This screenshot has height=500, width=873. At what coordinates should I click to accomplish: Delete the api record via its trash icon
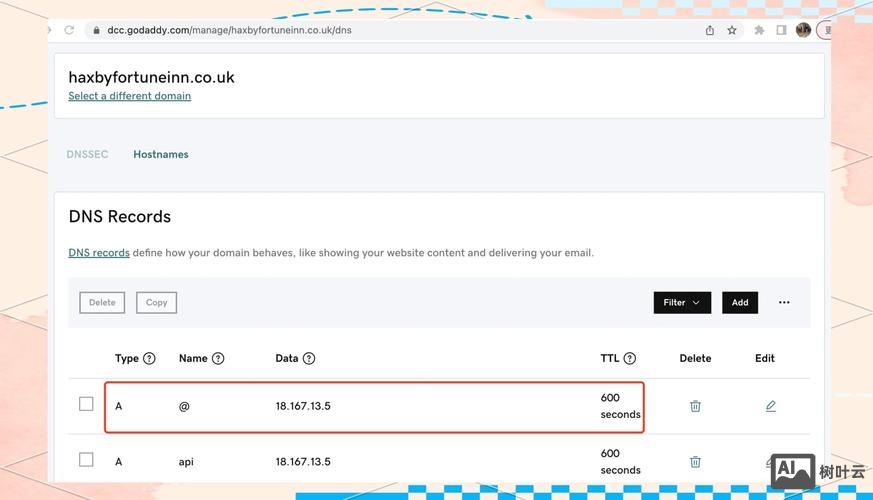pos(695,462)
